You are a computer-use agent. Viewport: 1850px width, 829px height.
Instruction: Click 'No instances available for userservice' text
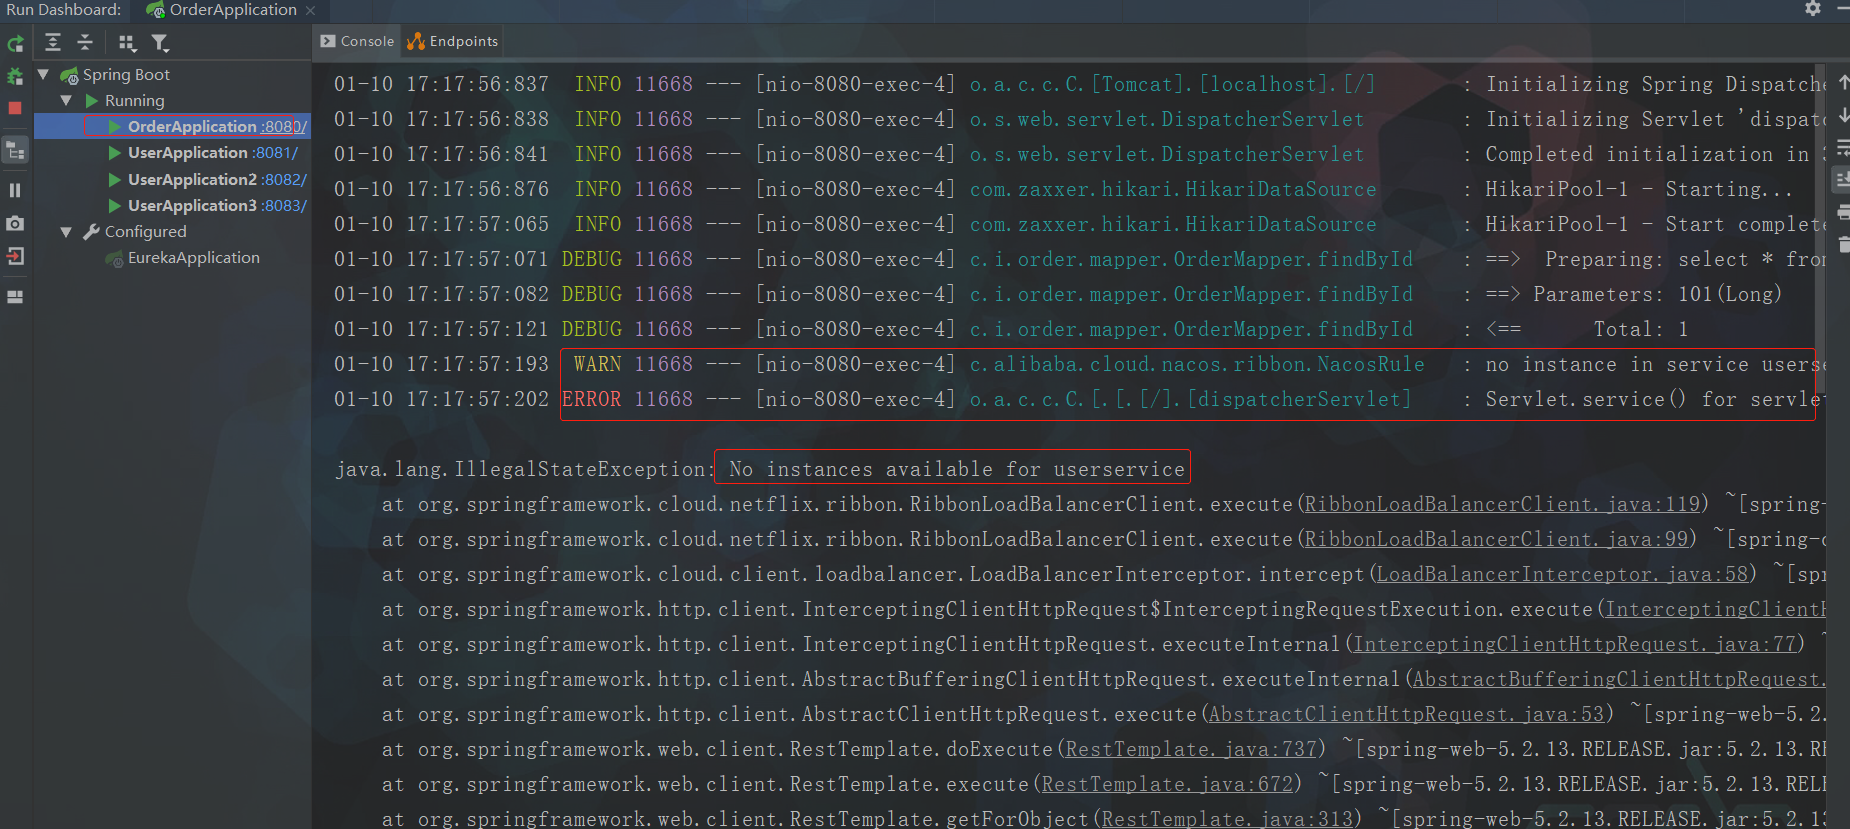(957, 469)
